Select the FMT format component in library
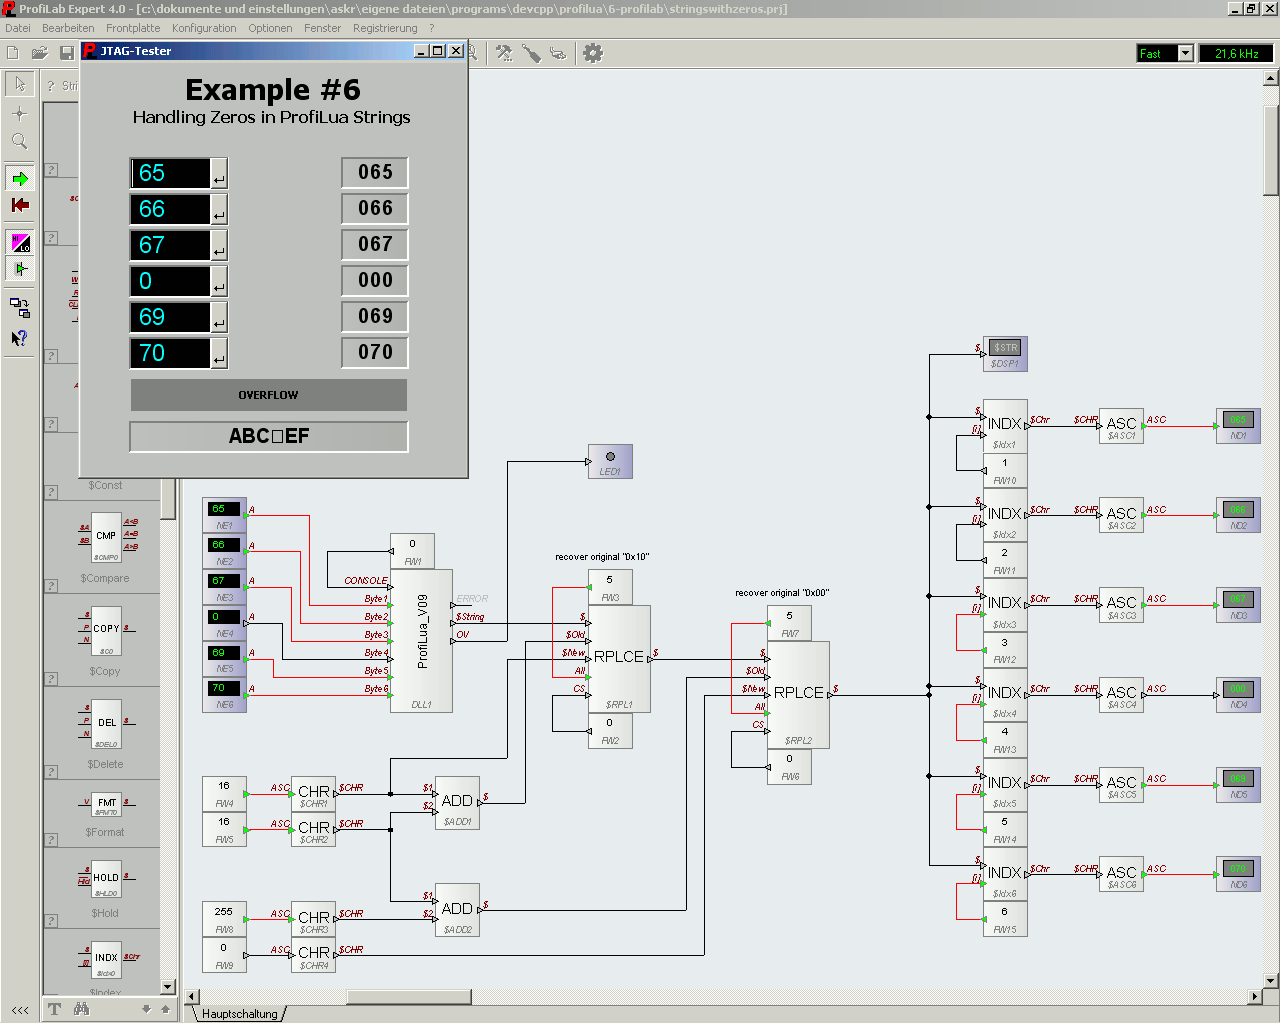 106,803
